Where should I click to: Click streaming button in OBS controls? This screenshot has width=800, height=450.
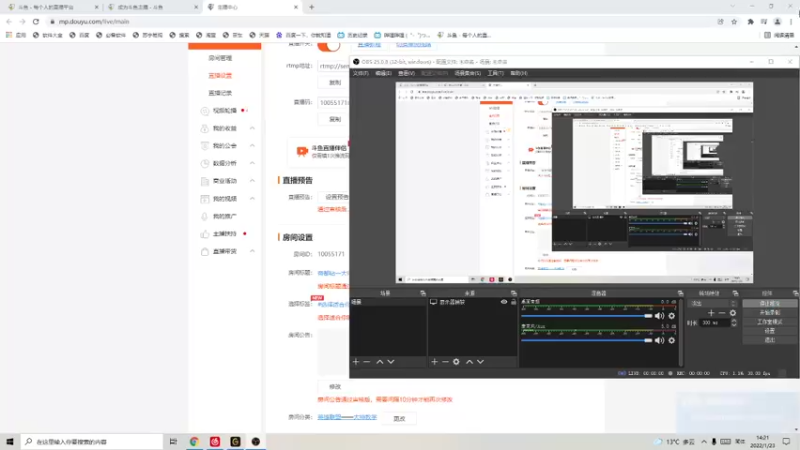[769, 304]
